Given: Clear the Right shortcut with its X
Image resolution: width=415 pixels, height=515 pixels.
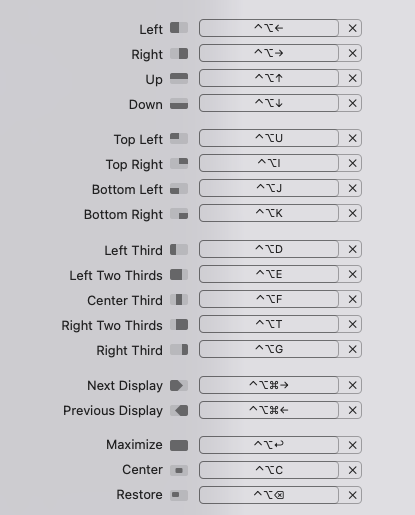Looking at the screenshot, I should pyautogui.click(x=352, y=53).
